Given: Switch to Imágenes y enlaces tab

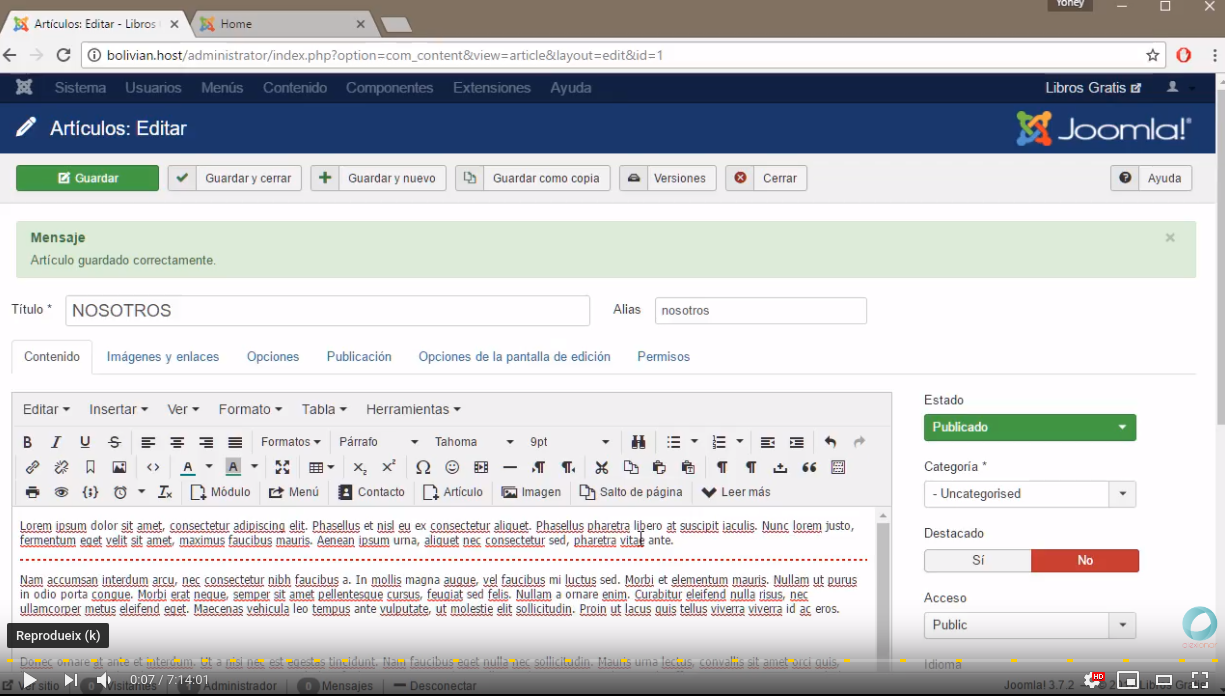Looking at the screenshot, I should (163, 357).
